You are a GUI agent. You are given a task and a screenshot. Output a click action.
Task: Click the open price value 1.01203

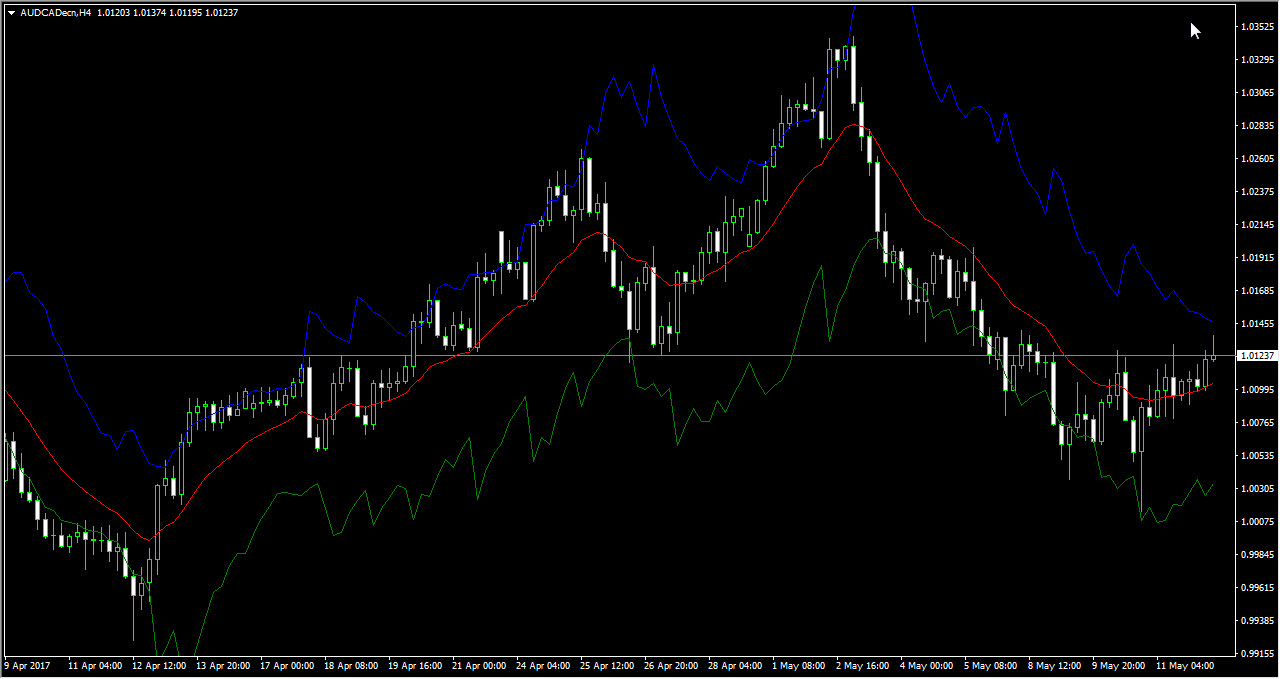113,12
